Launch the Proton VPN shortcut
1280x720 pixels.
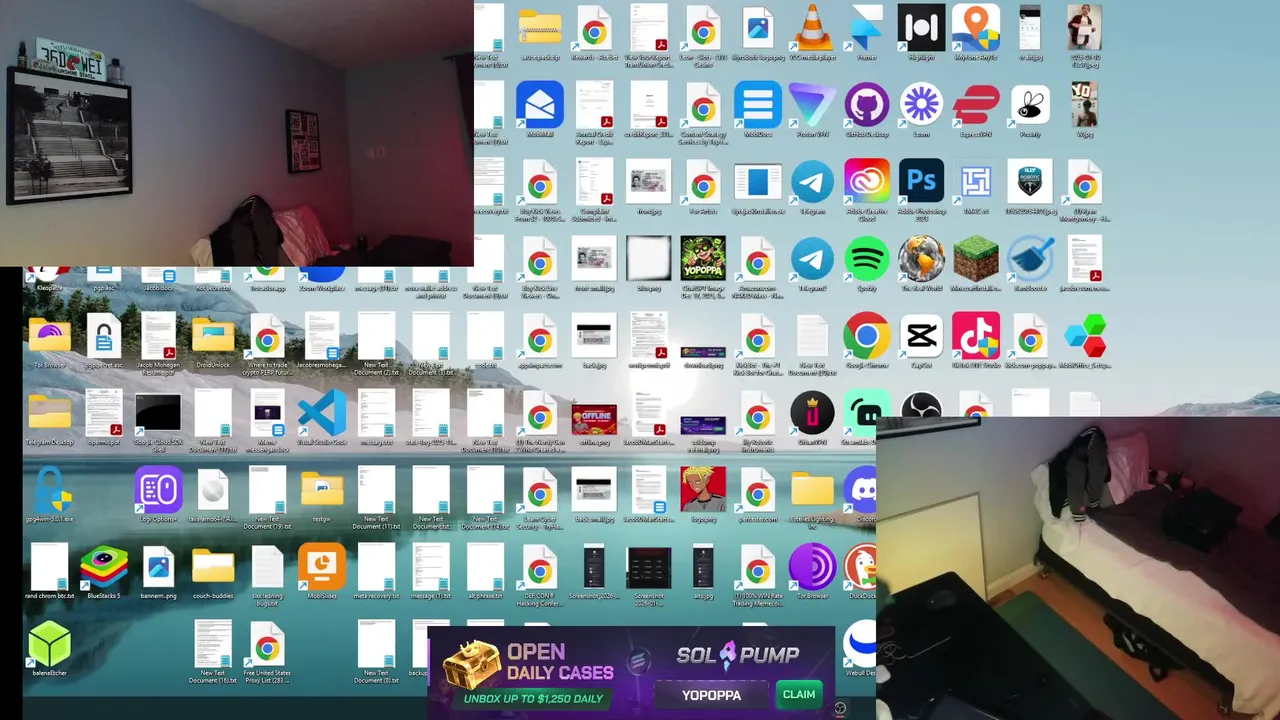(x=812, y=105)
